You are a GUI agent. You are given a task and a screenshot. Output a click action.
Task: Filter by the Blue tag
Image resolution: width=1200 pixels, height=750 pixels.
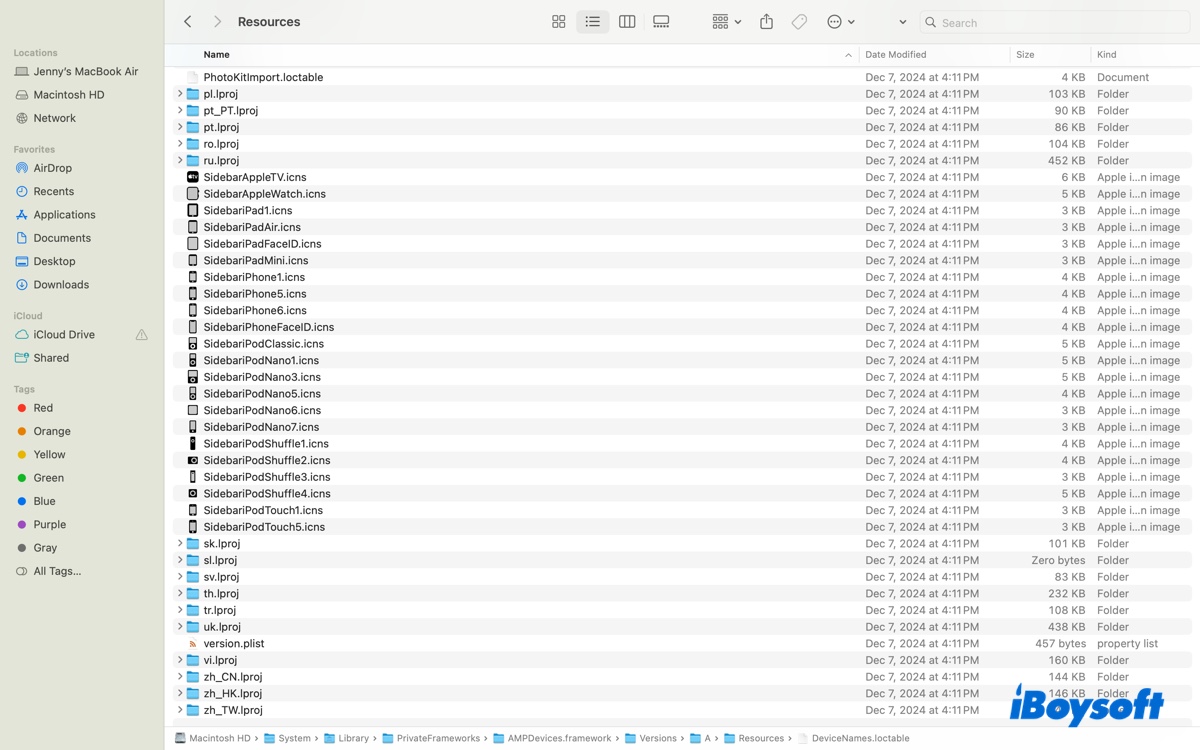(x=44, y=501)
